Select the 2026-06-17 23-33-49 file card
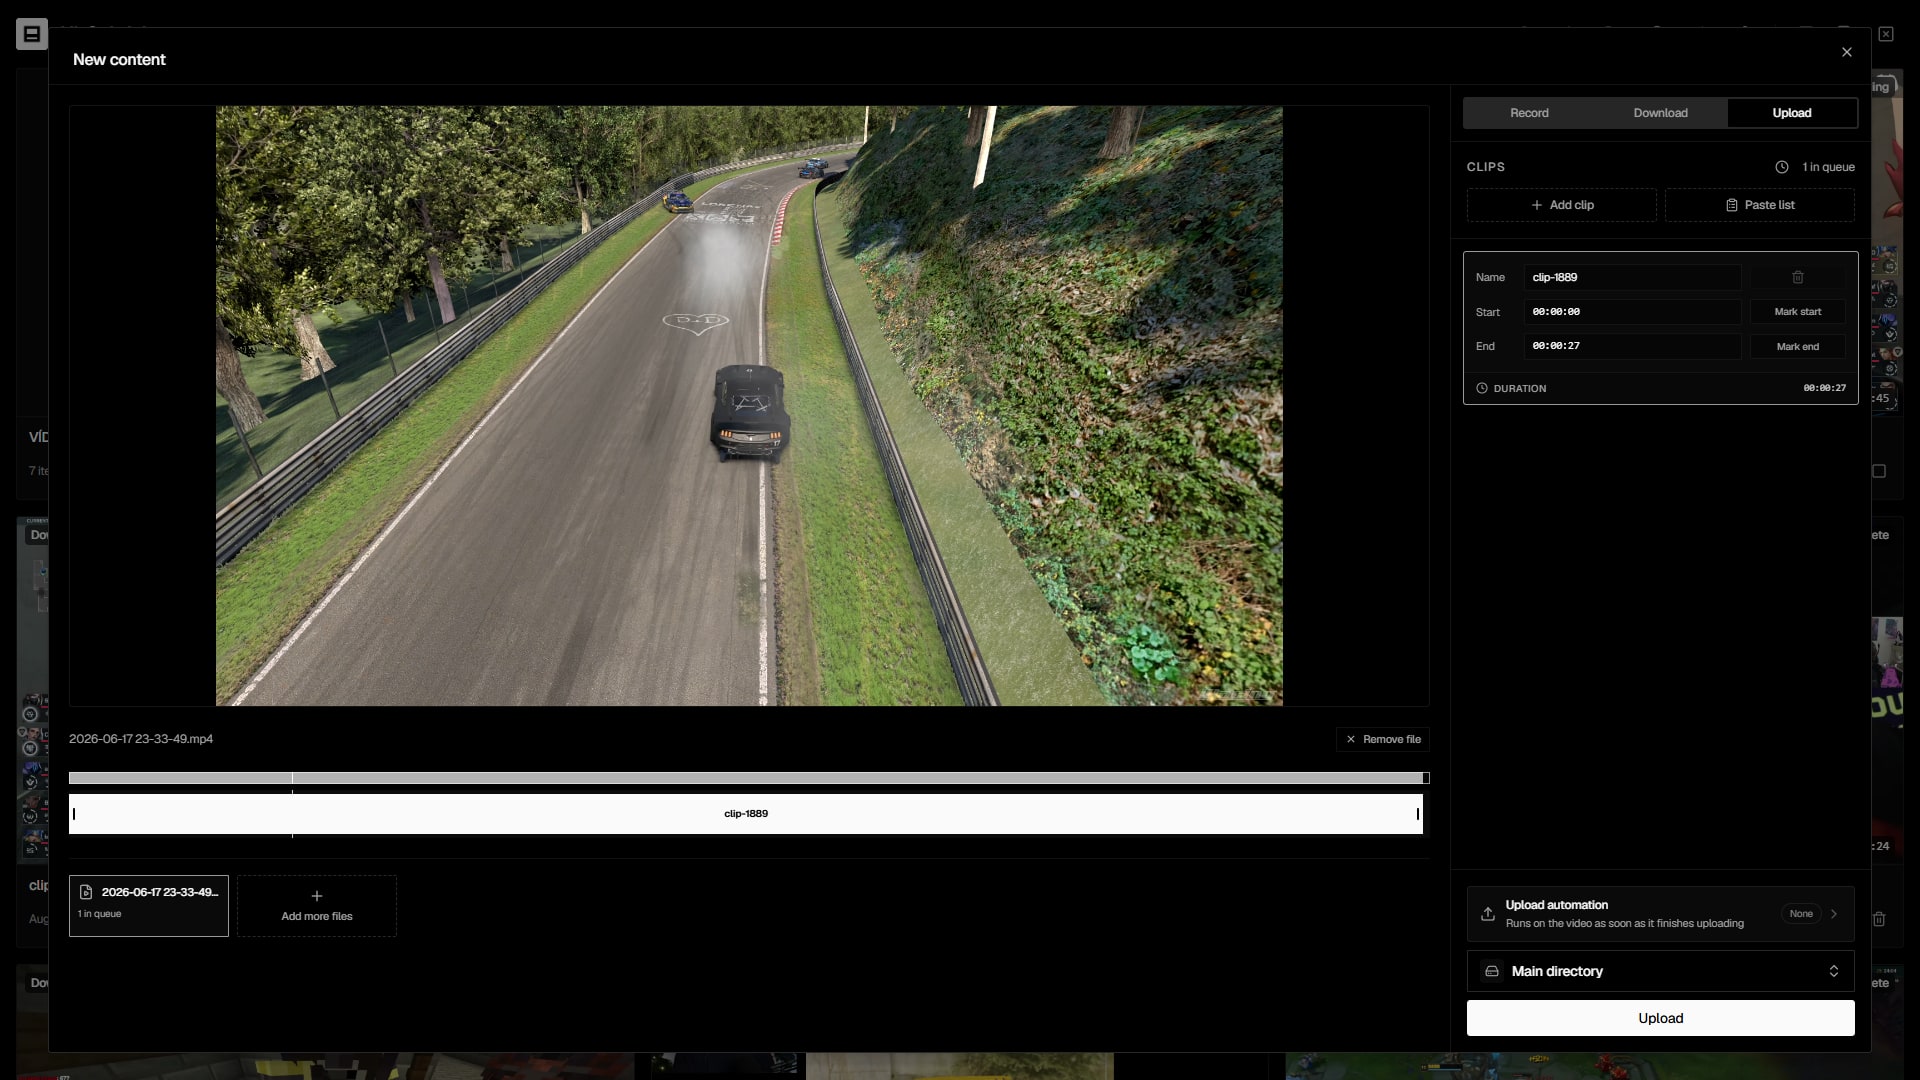Image resolution: width=1920 pixels, height=1080 pixels. pyautogui.click(x=149, y=906)
